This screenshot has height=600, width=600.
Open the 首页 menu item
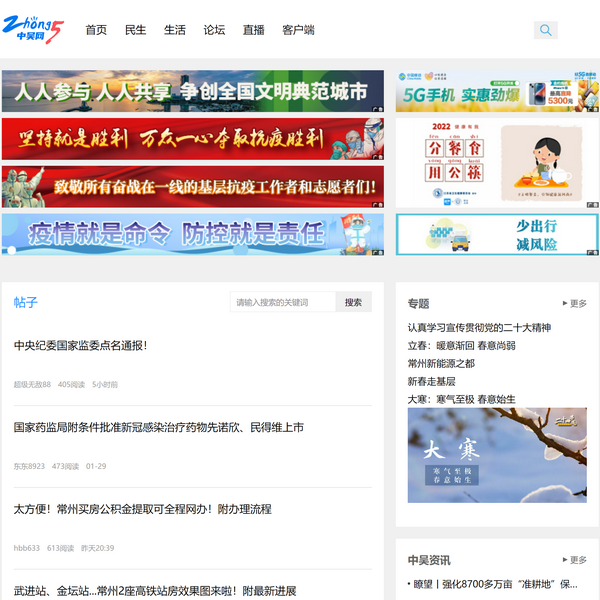click(x=96, y=30)
